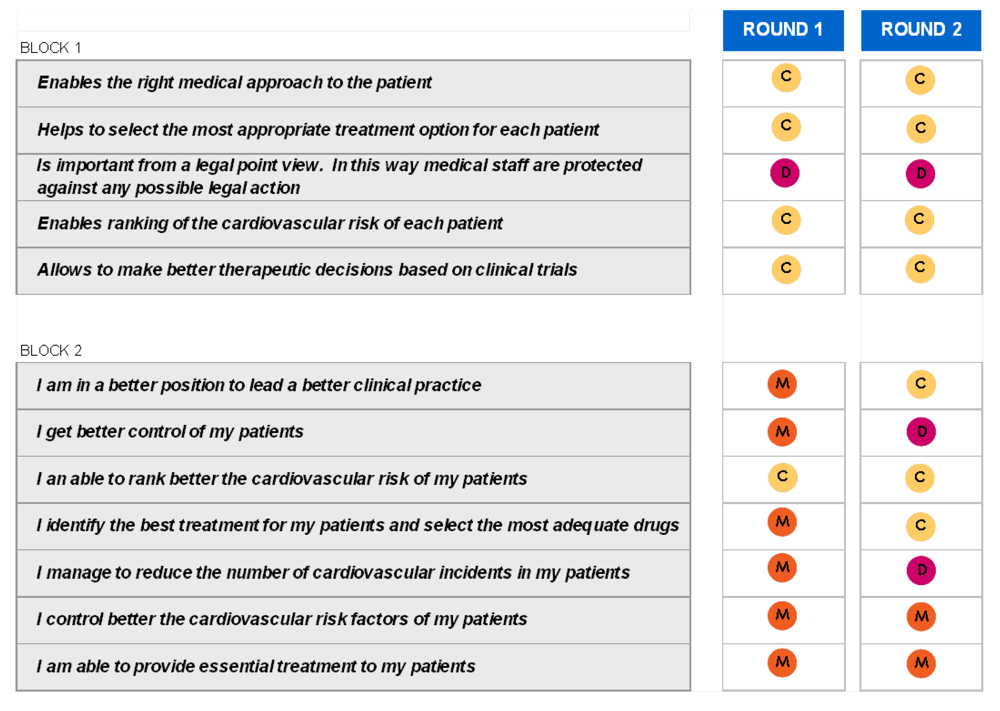Select 'Helps to select most appropriate treatment' row
This screenshot has width=1000, height=711.
coord(353,130)
